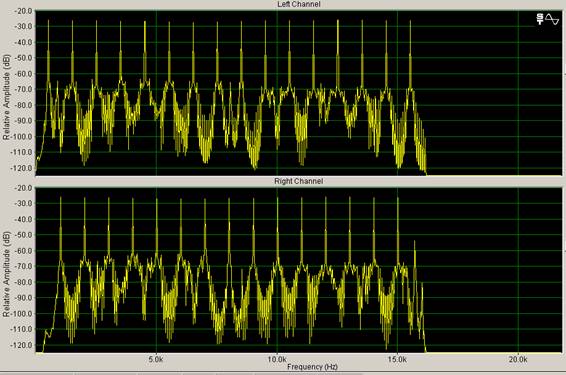Viewport: 566px width, 375px height.
Task: Click the 10.0k frequency axis tick label
Action: (x=277, y=359)
